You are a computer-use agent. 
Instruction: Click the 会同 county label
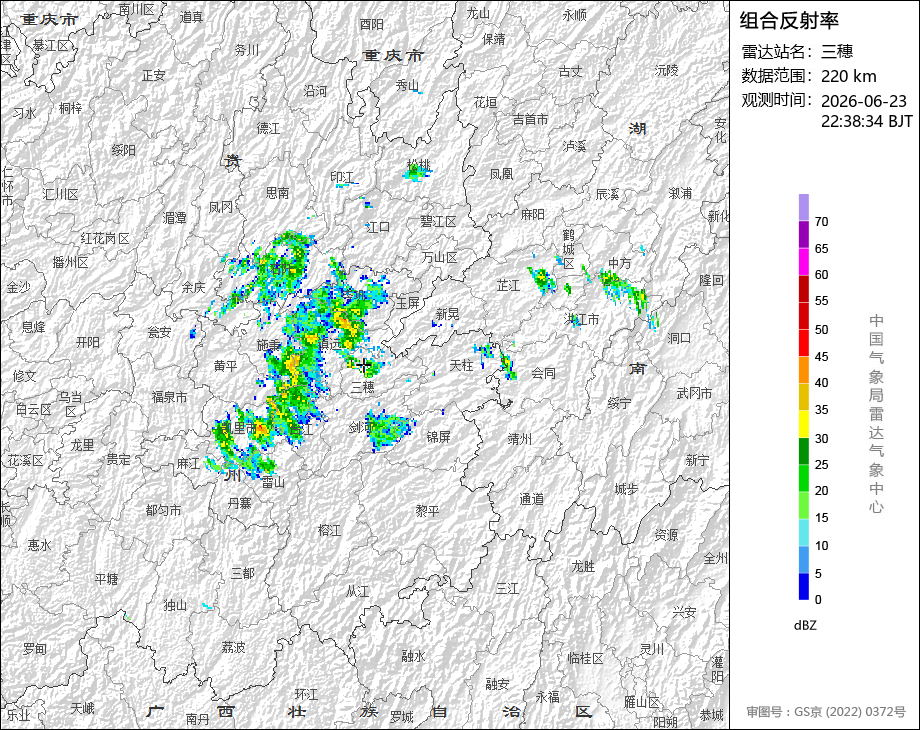tap(543, 373)
